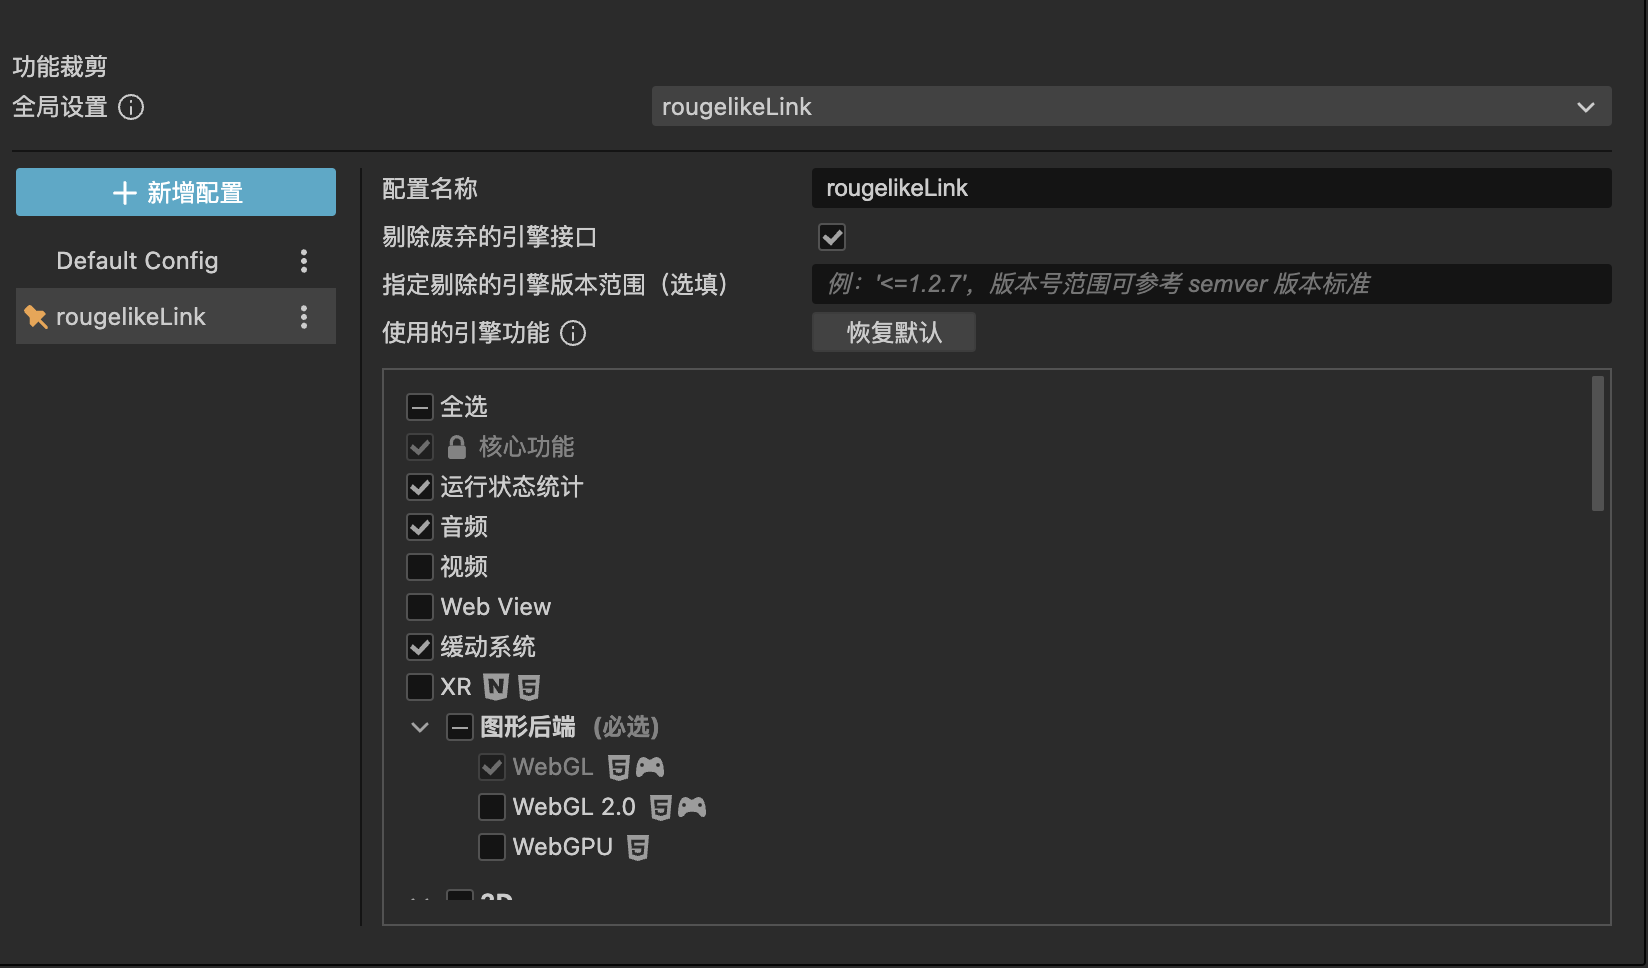Click the info icon beside 使用的引擎功能

573,333
